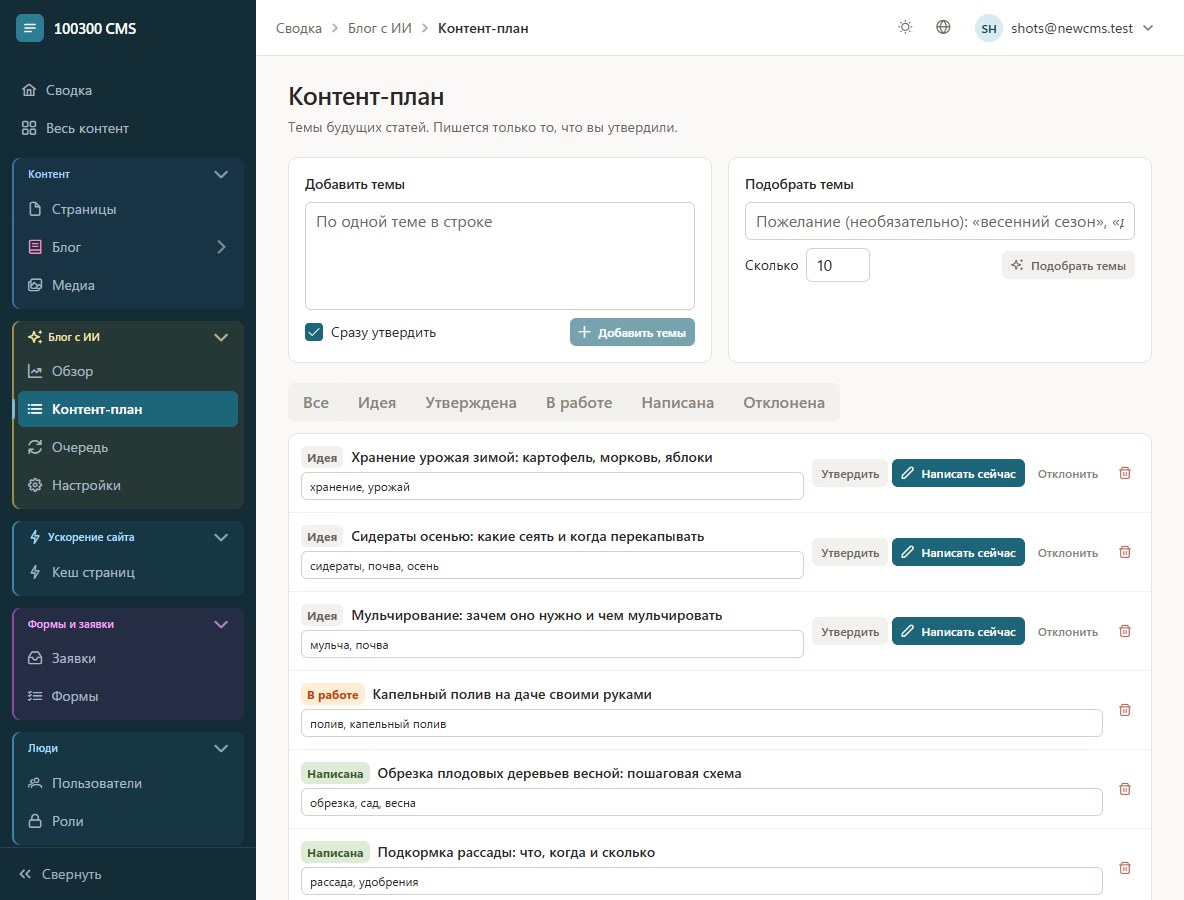Click the 100300 CMS logo icon
Image resolution: width=1184 pixels, height=900 pixels.
(29, 29)
